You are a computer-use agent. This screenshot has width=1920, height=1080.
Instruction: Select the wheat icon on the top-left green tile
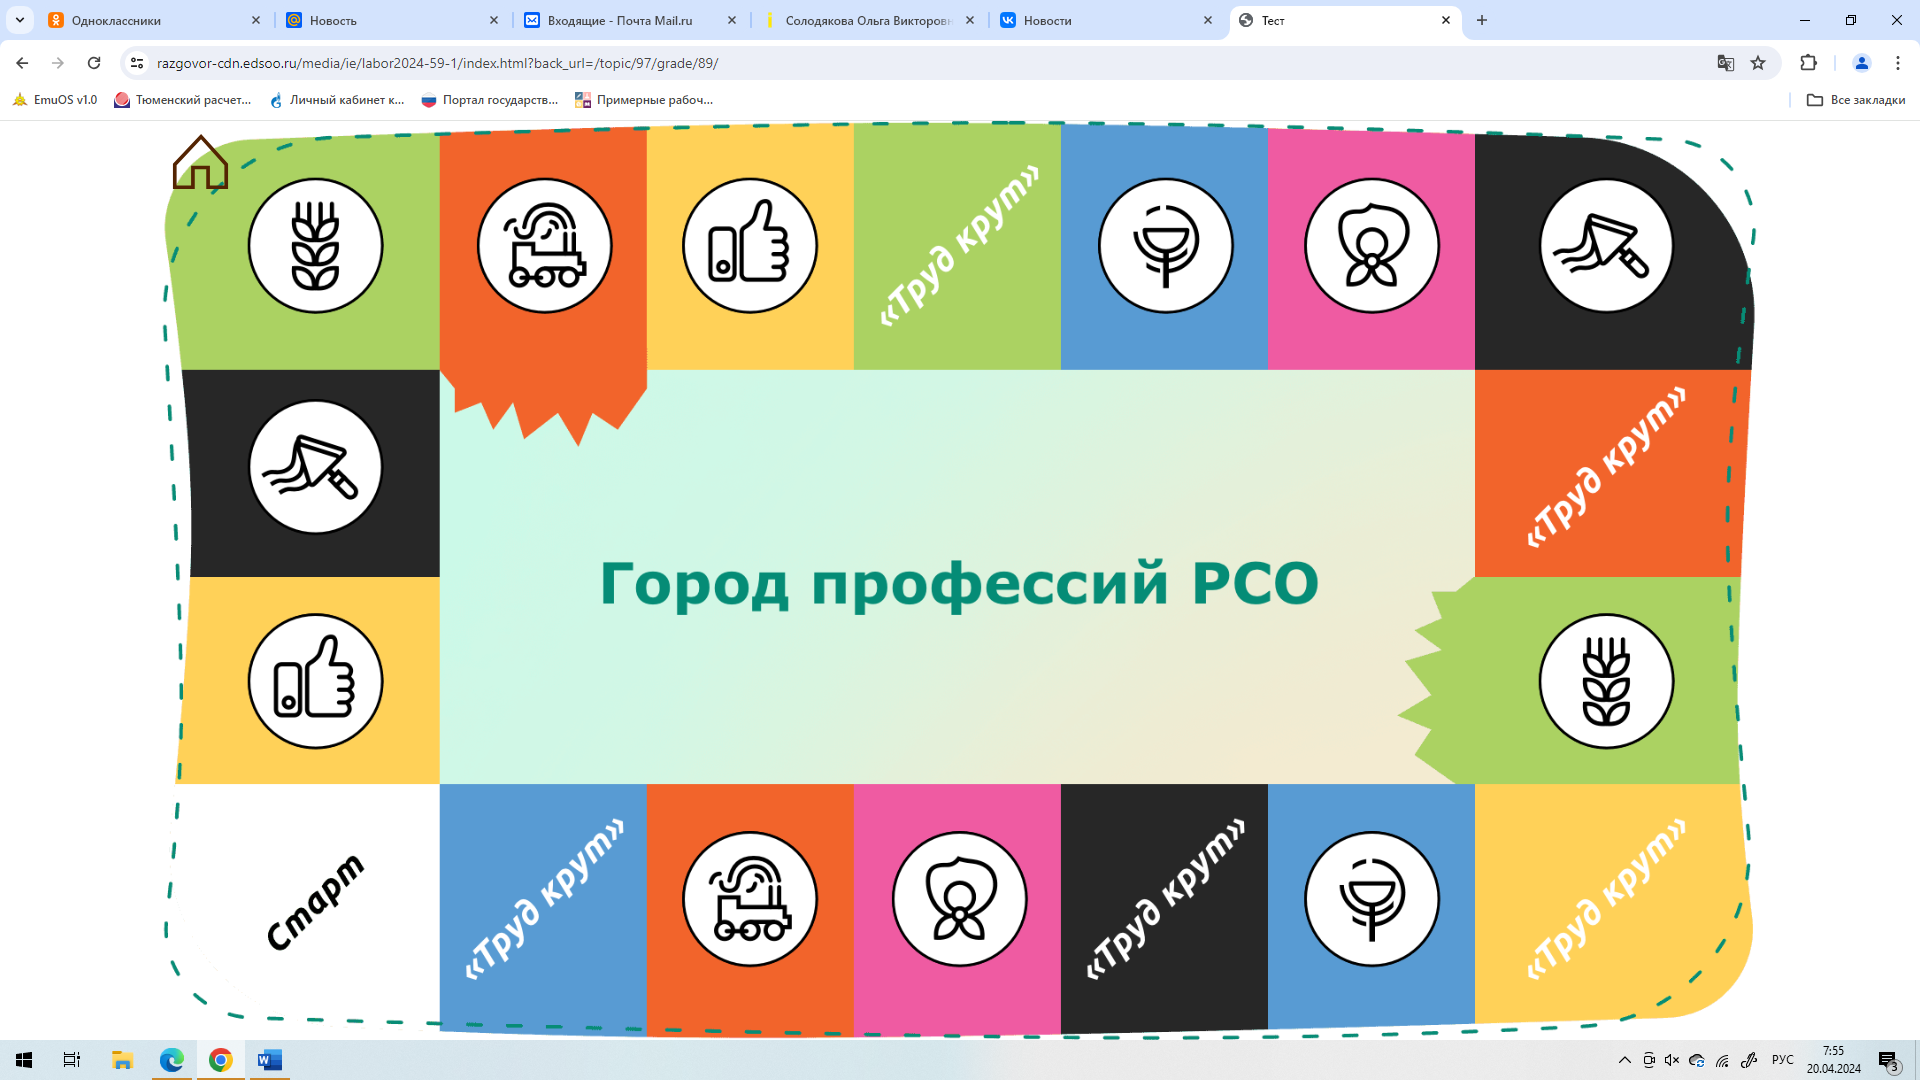coord(315,246)
